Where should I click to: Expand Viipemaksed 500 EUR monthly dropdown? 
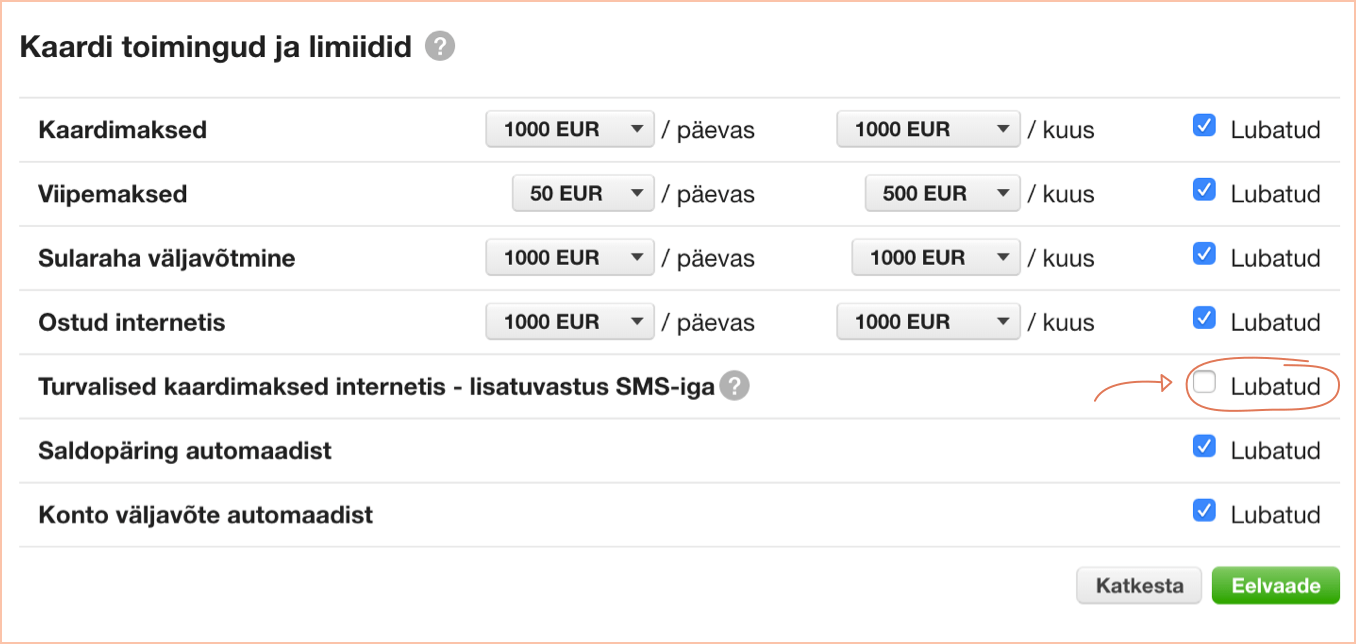click(x=942, y=193)
